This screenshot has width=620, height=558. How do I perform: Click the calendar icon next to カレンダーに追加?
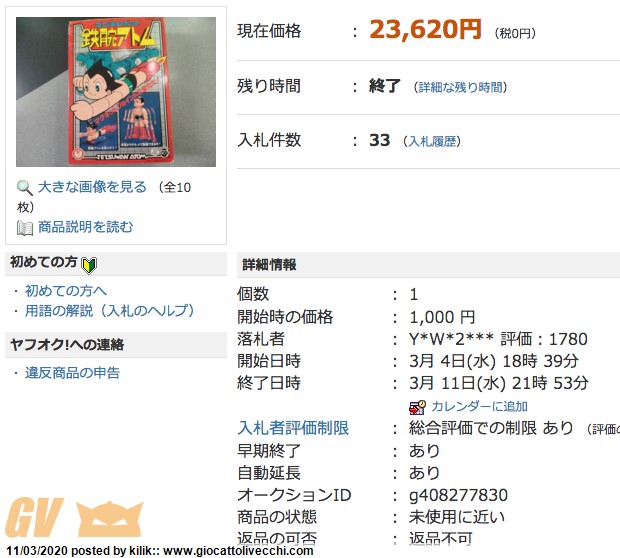pos(417,407)
